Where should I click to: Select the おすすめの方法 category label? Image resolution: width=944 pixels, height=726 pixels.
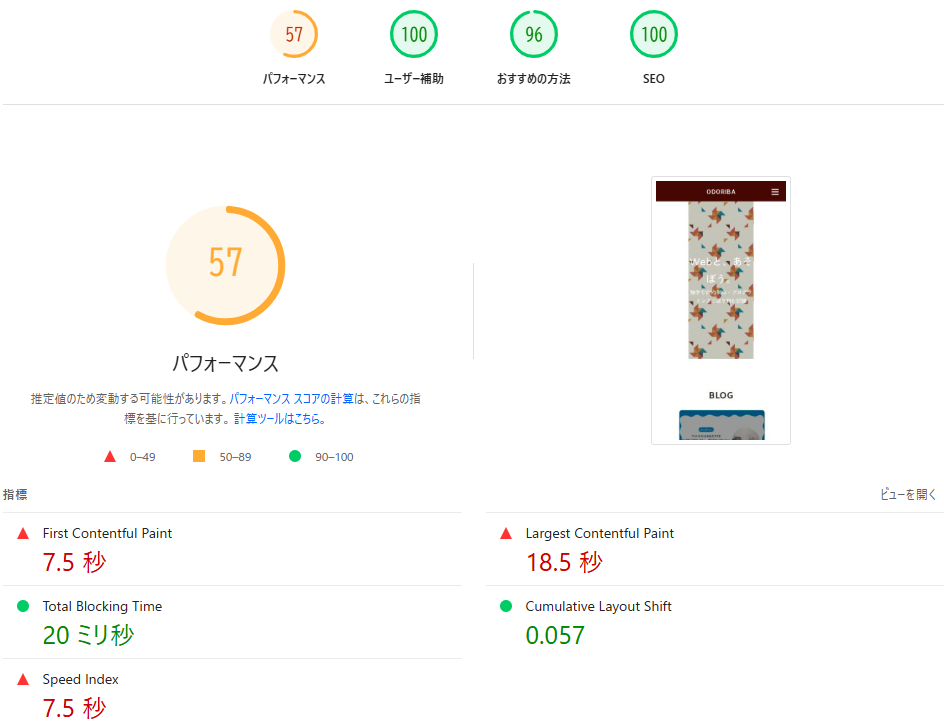pyautogui.click(x=534, y=79)
